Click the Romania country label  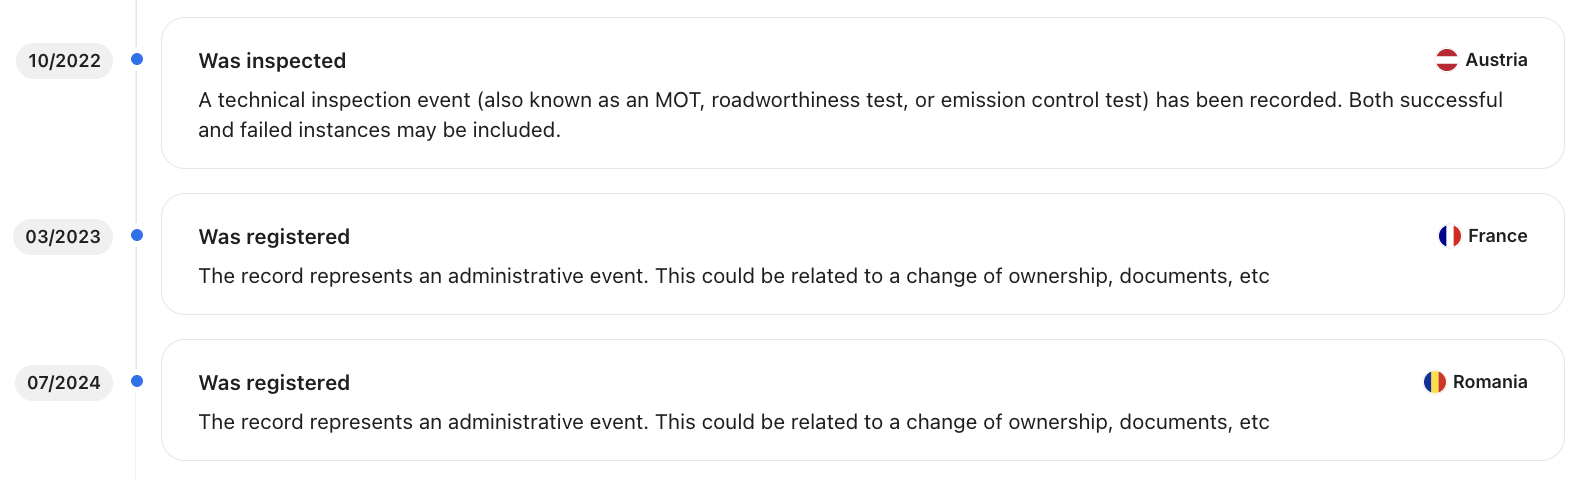(1490, 382)
